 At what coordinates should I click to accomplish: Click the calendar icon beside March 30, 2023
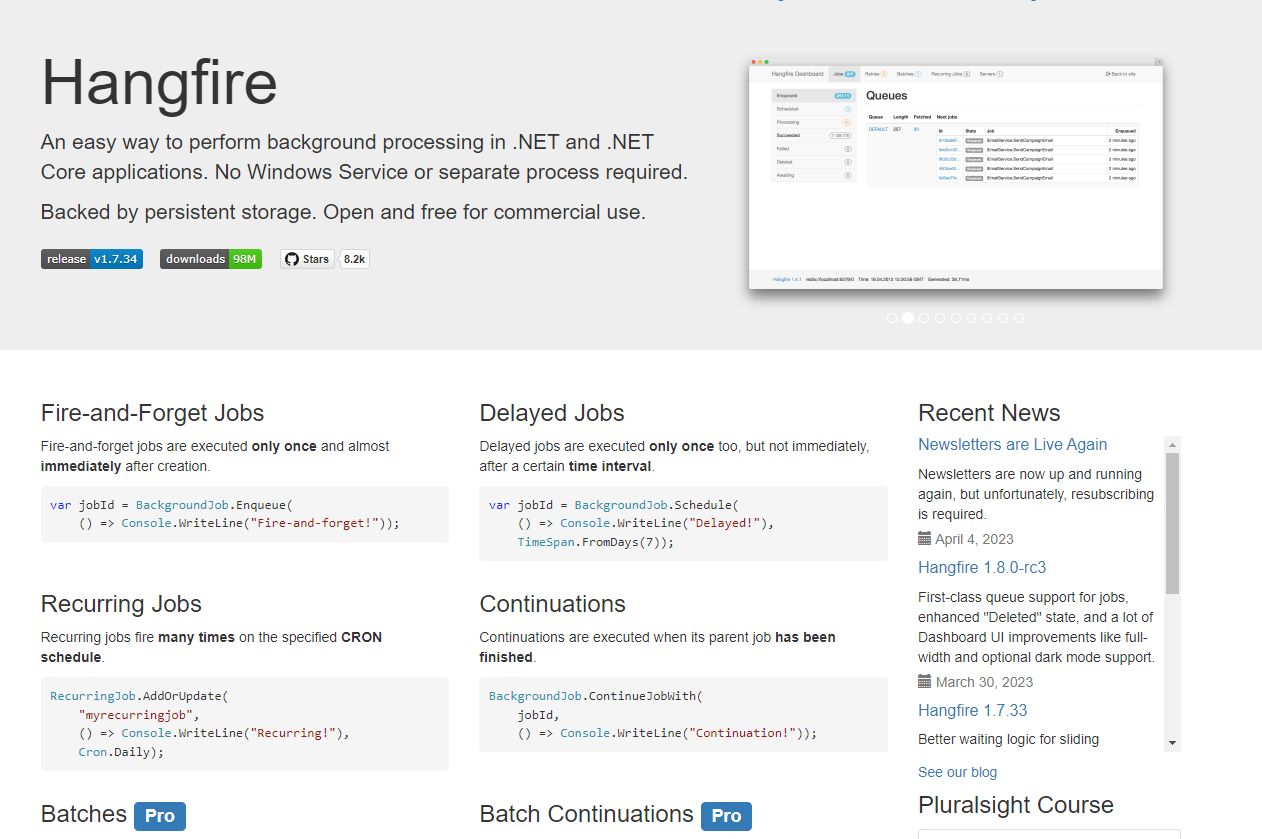click(x=925, y=682)
